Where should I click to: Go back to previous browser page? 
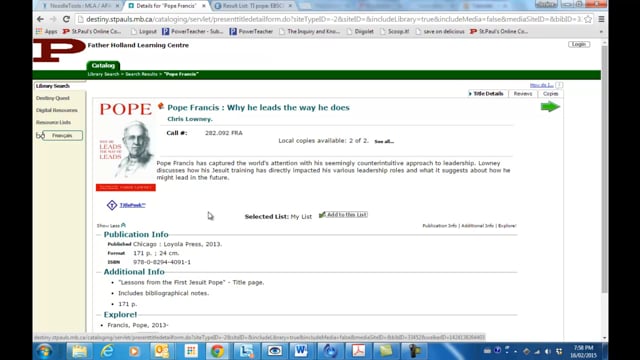40,19
